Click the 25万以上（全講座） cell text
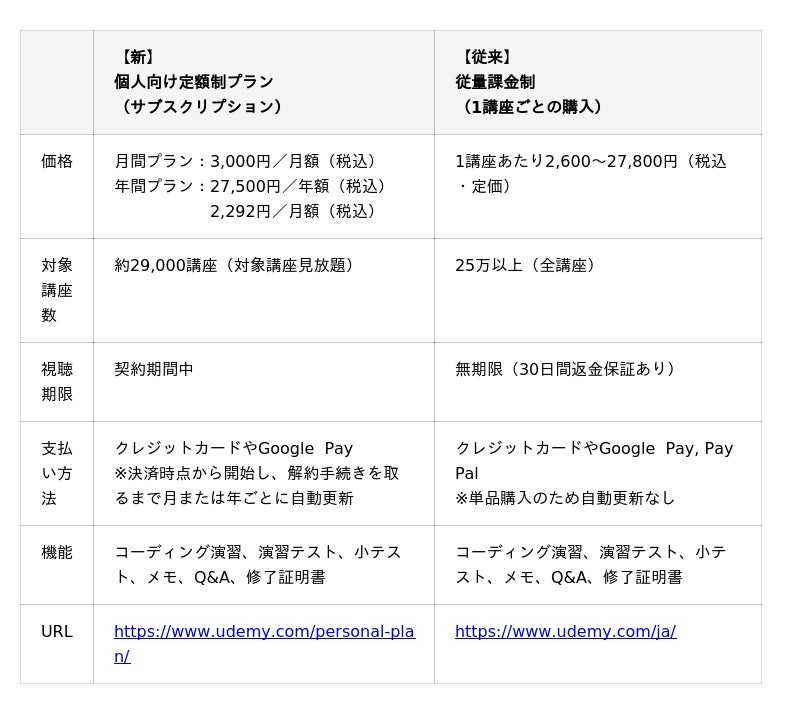Screen dimensions: 800x714 click(x=525, y=265)
